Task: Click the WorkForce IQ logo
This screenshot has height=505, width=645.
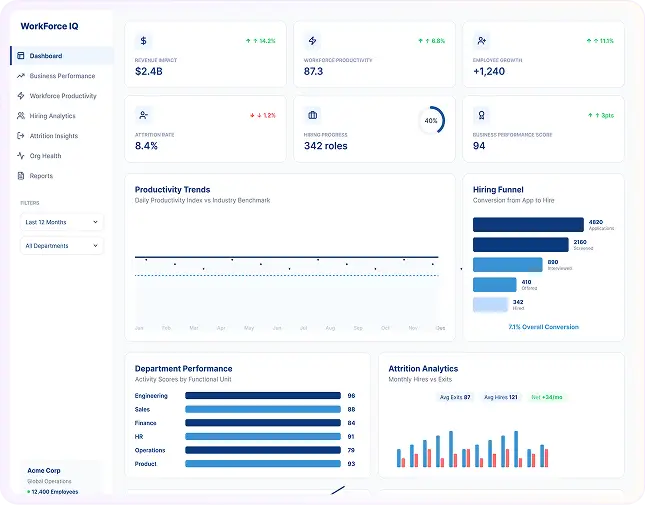Action: 49,26
